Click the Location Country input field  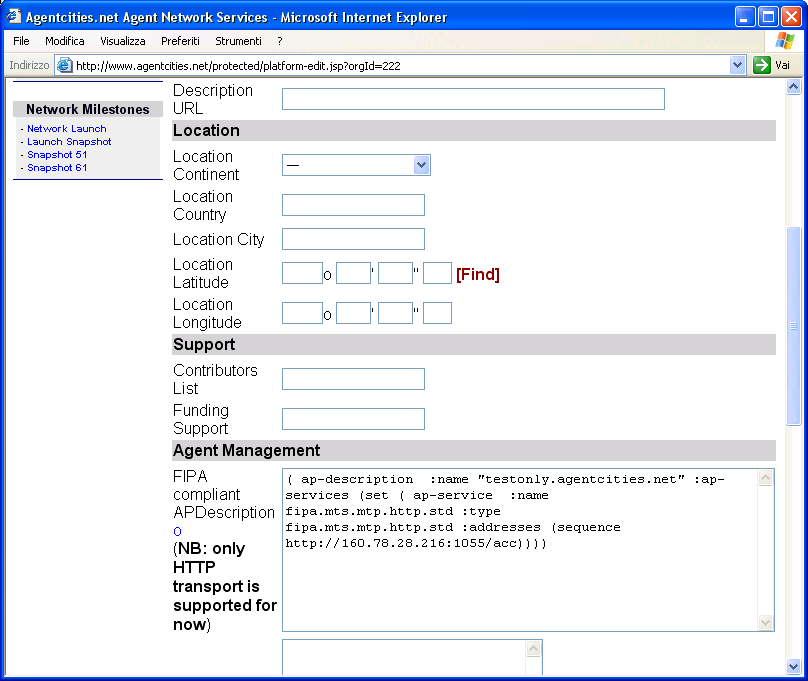click(x=353, y=205)
